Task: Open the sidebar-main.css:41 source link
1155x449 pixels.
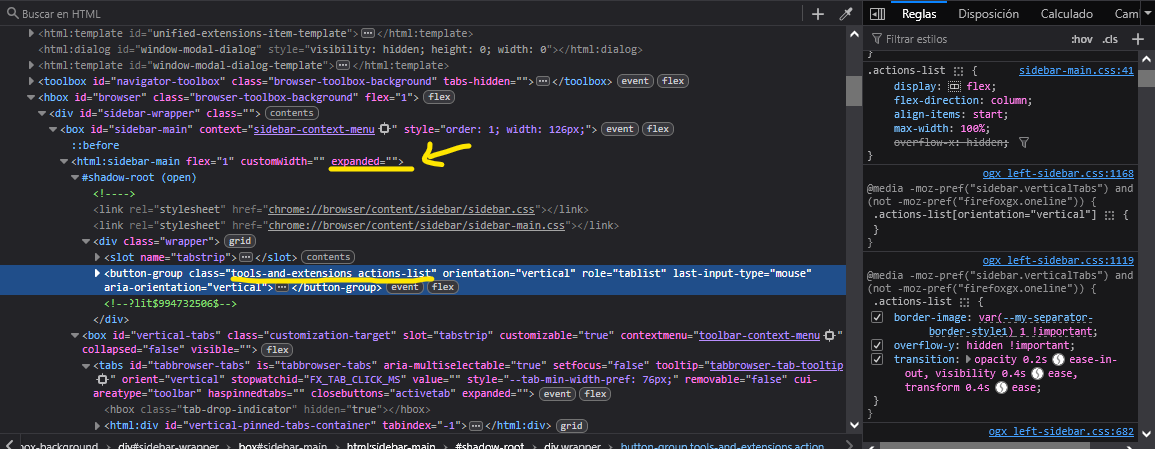Action: coord(1075,71)
